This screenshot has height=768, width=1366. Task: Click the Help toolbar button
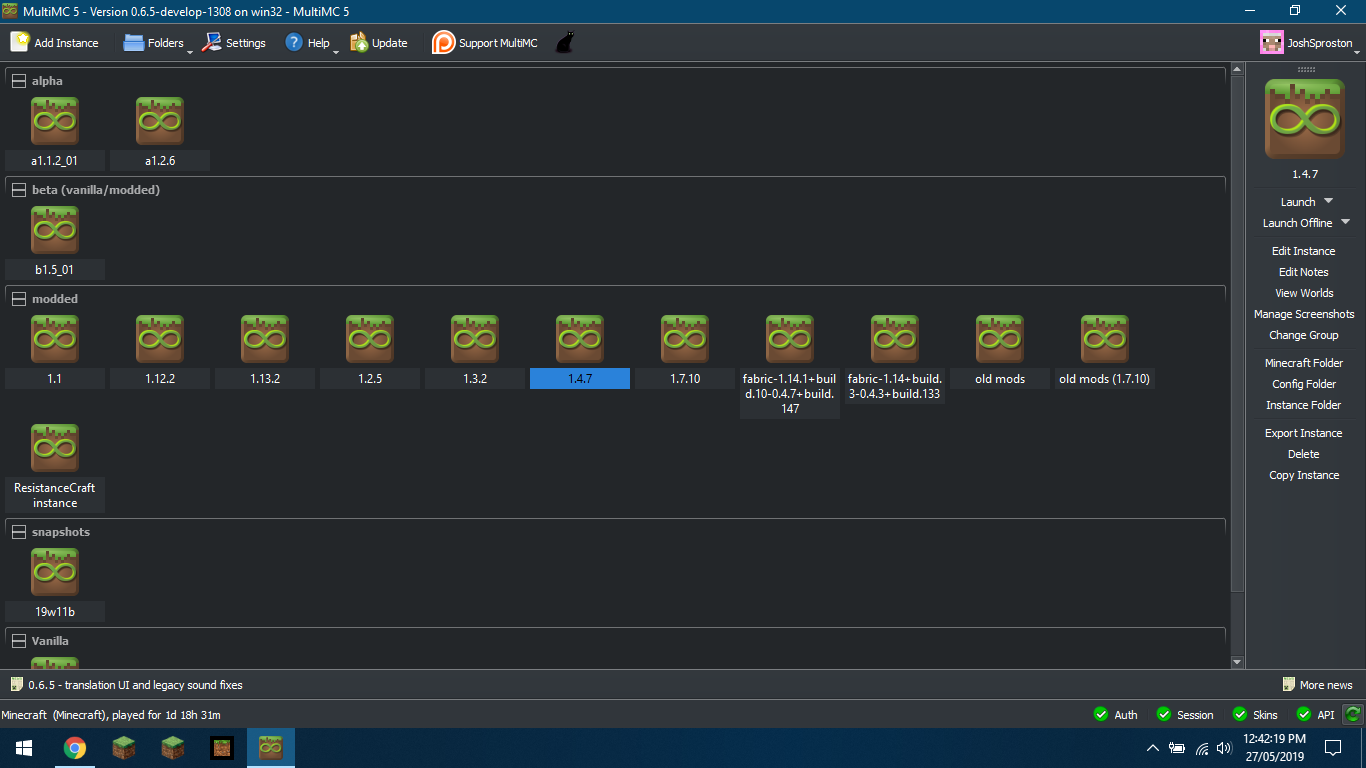click(307, 42)
